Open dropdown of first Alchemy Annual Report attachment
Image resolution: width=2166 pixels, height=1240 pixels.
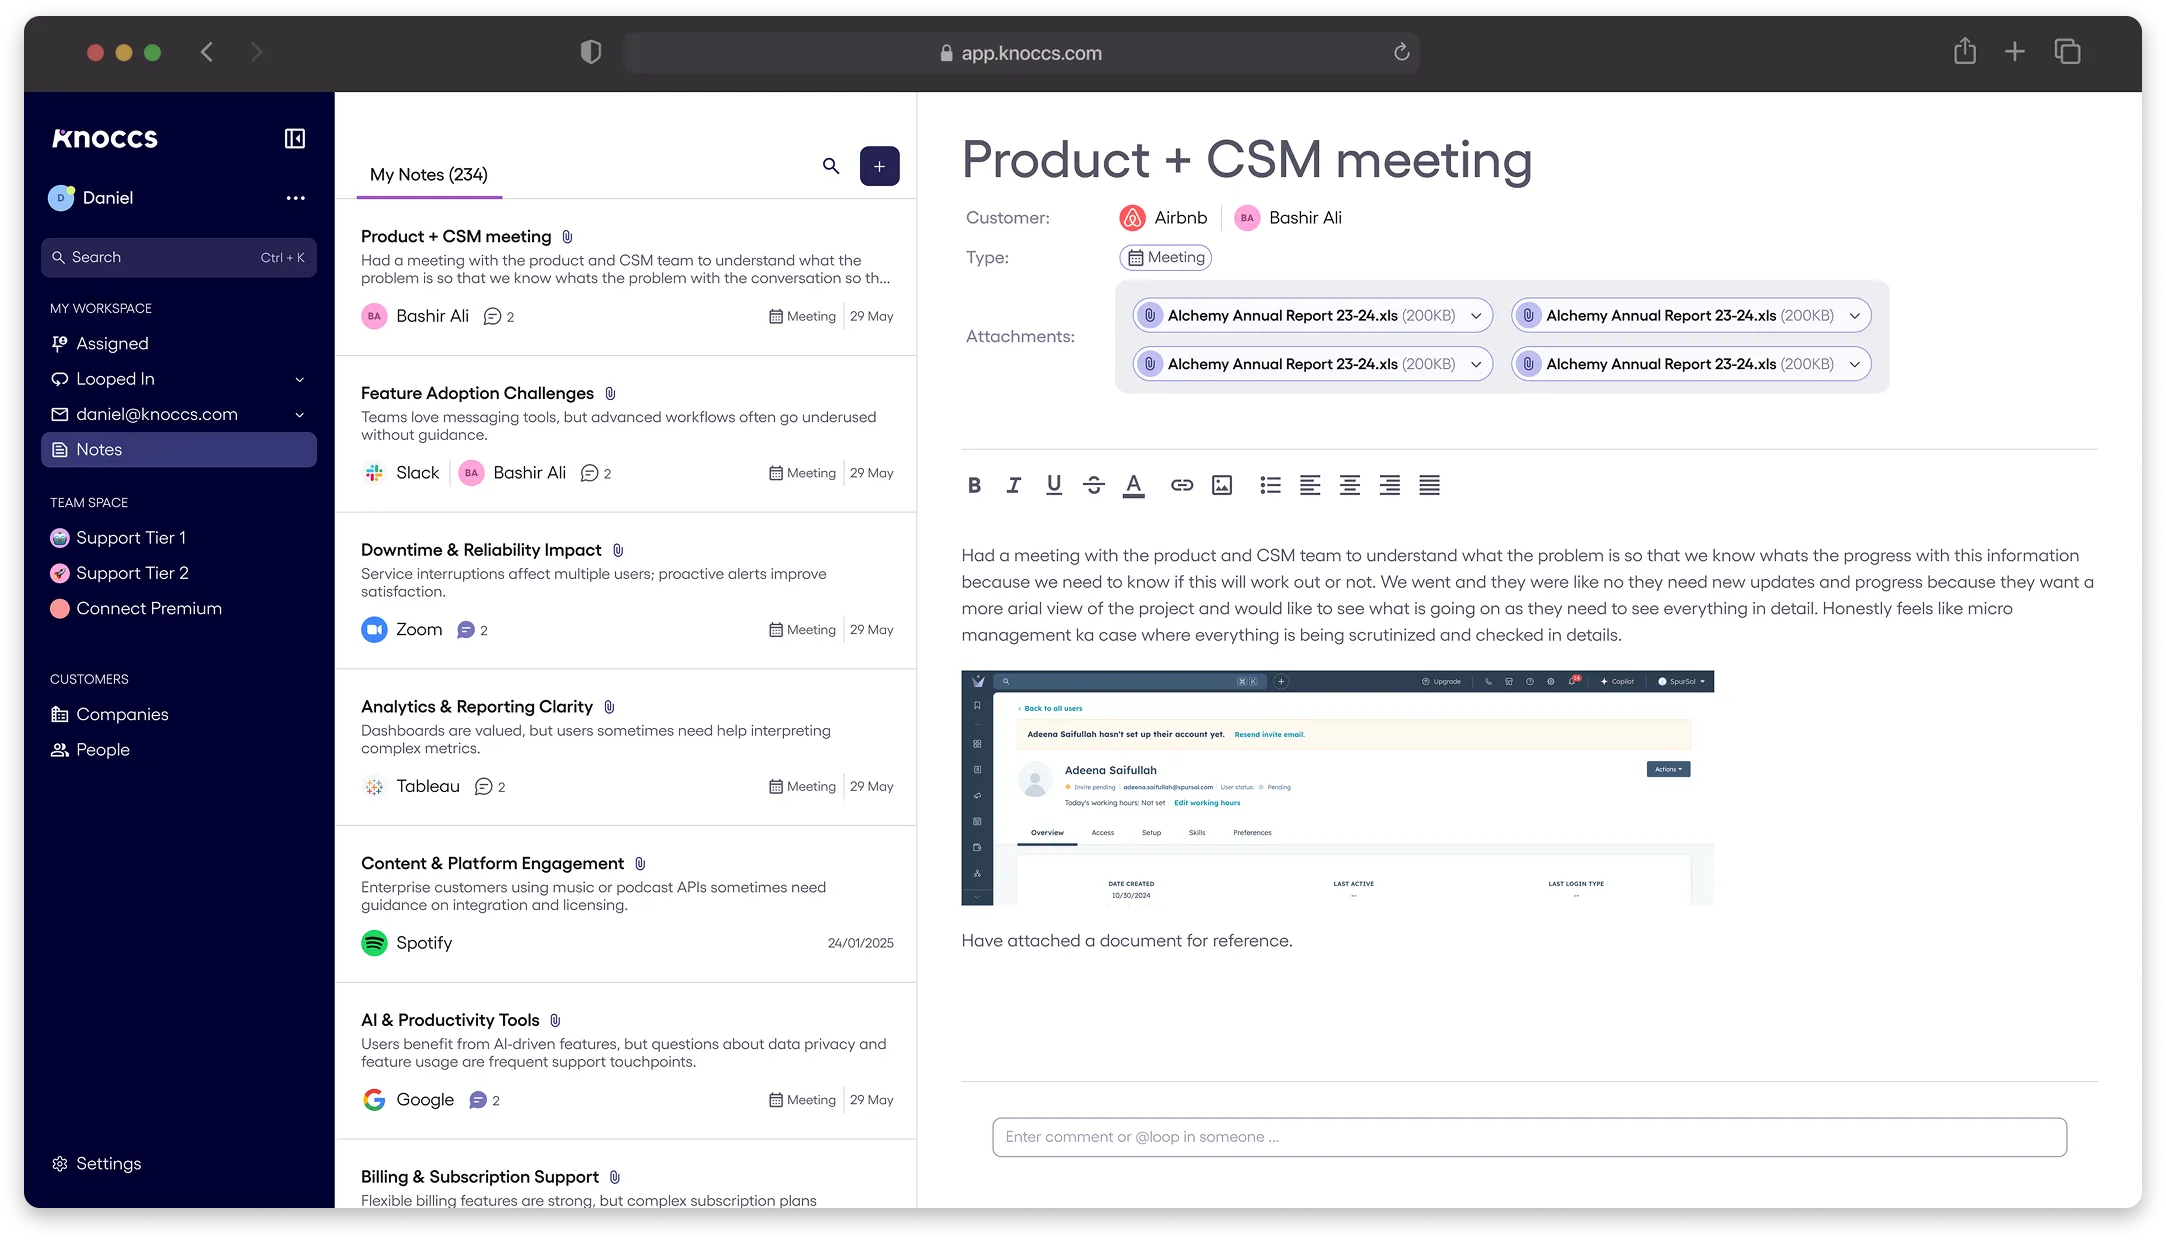[1476, 316]
